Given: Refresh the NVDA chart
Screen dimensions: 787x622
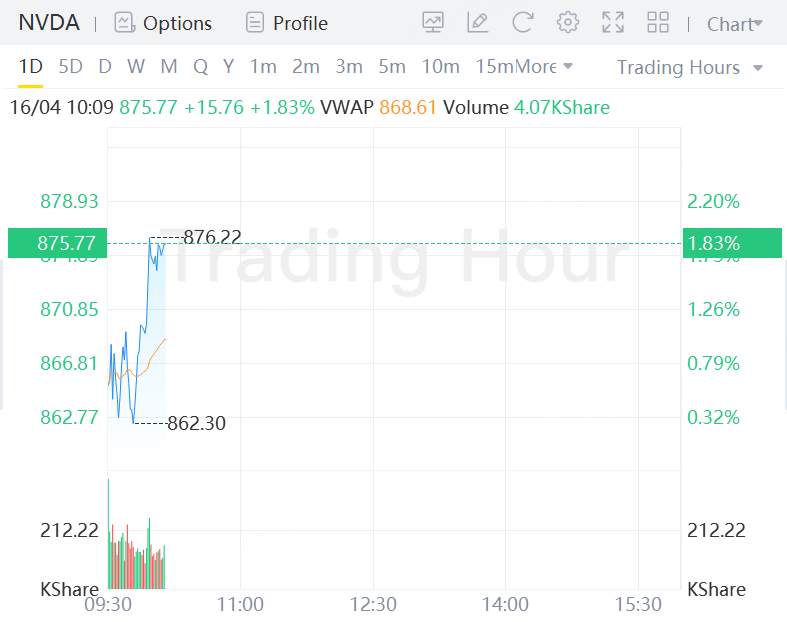Looking at the screenshot, I should pos(522,23).
